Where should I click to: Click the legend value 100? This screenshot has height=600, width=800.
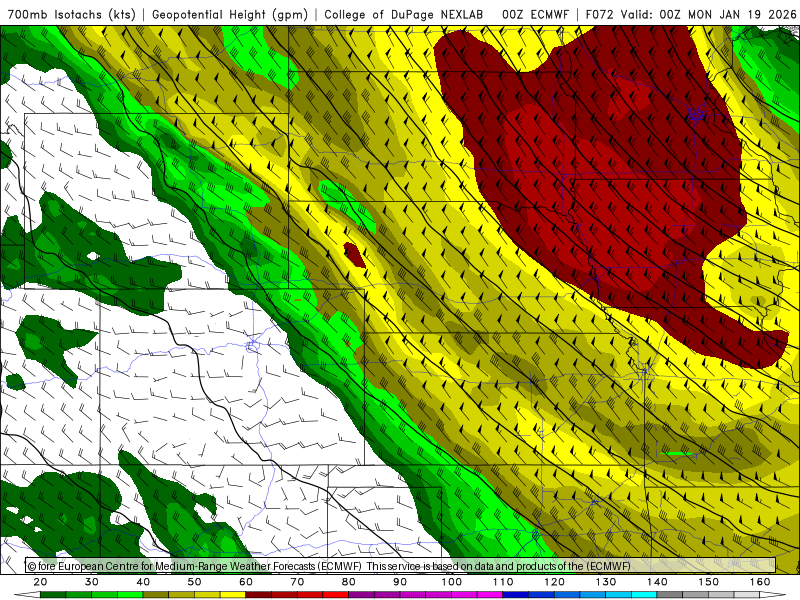pos(452,582)
